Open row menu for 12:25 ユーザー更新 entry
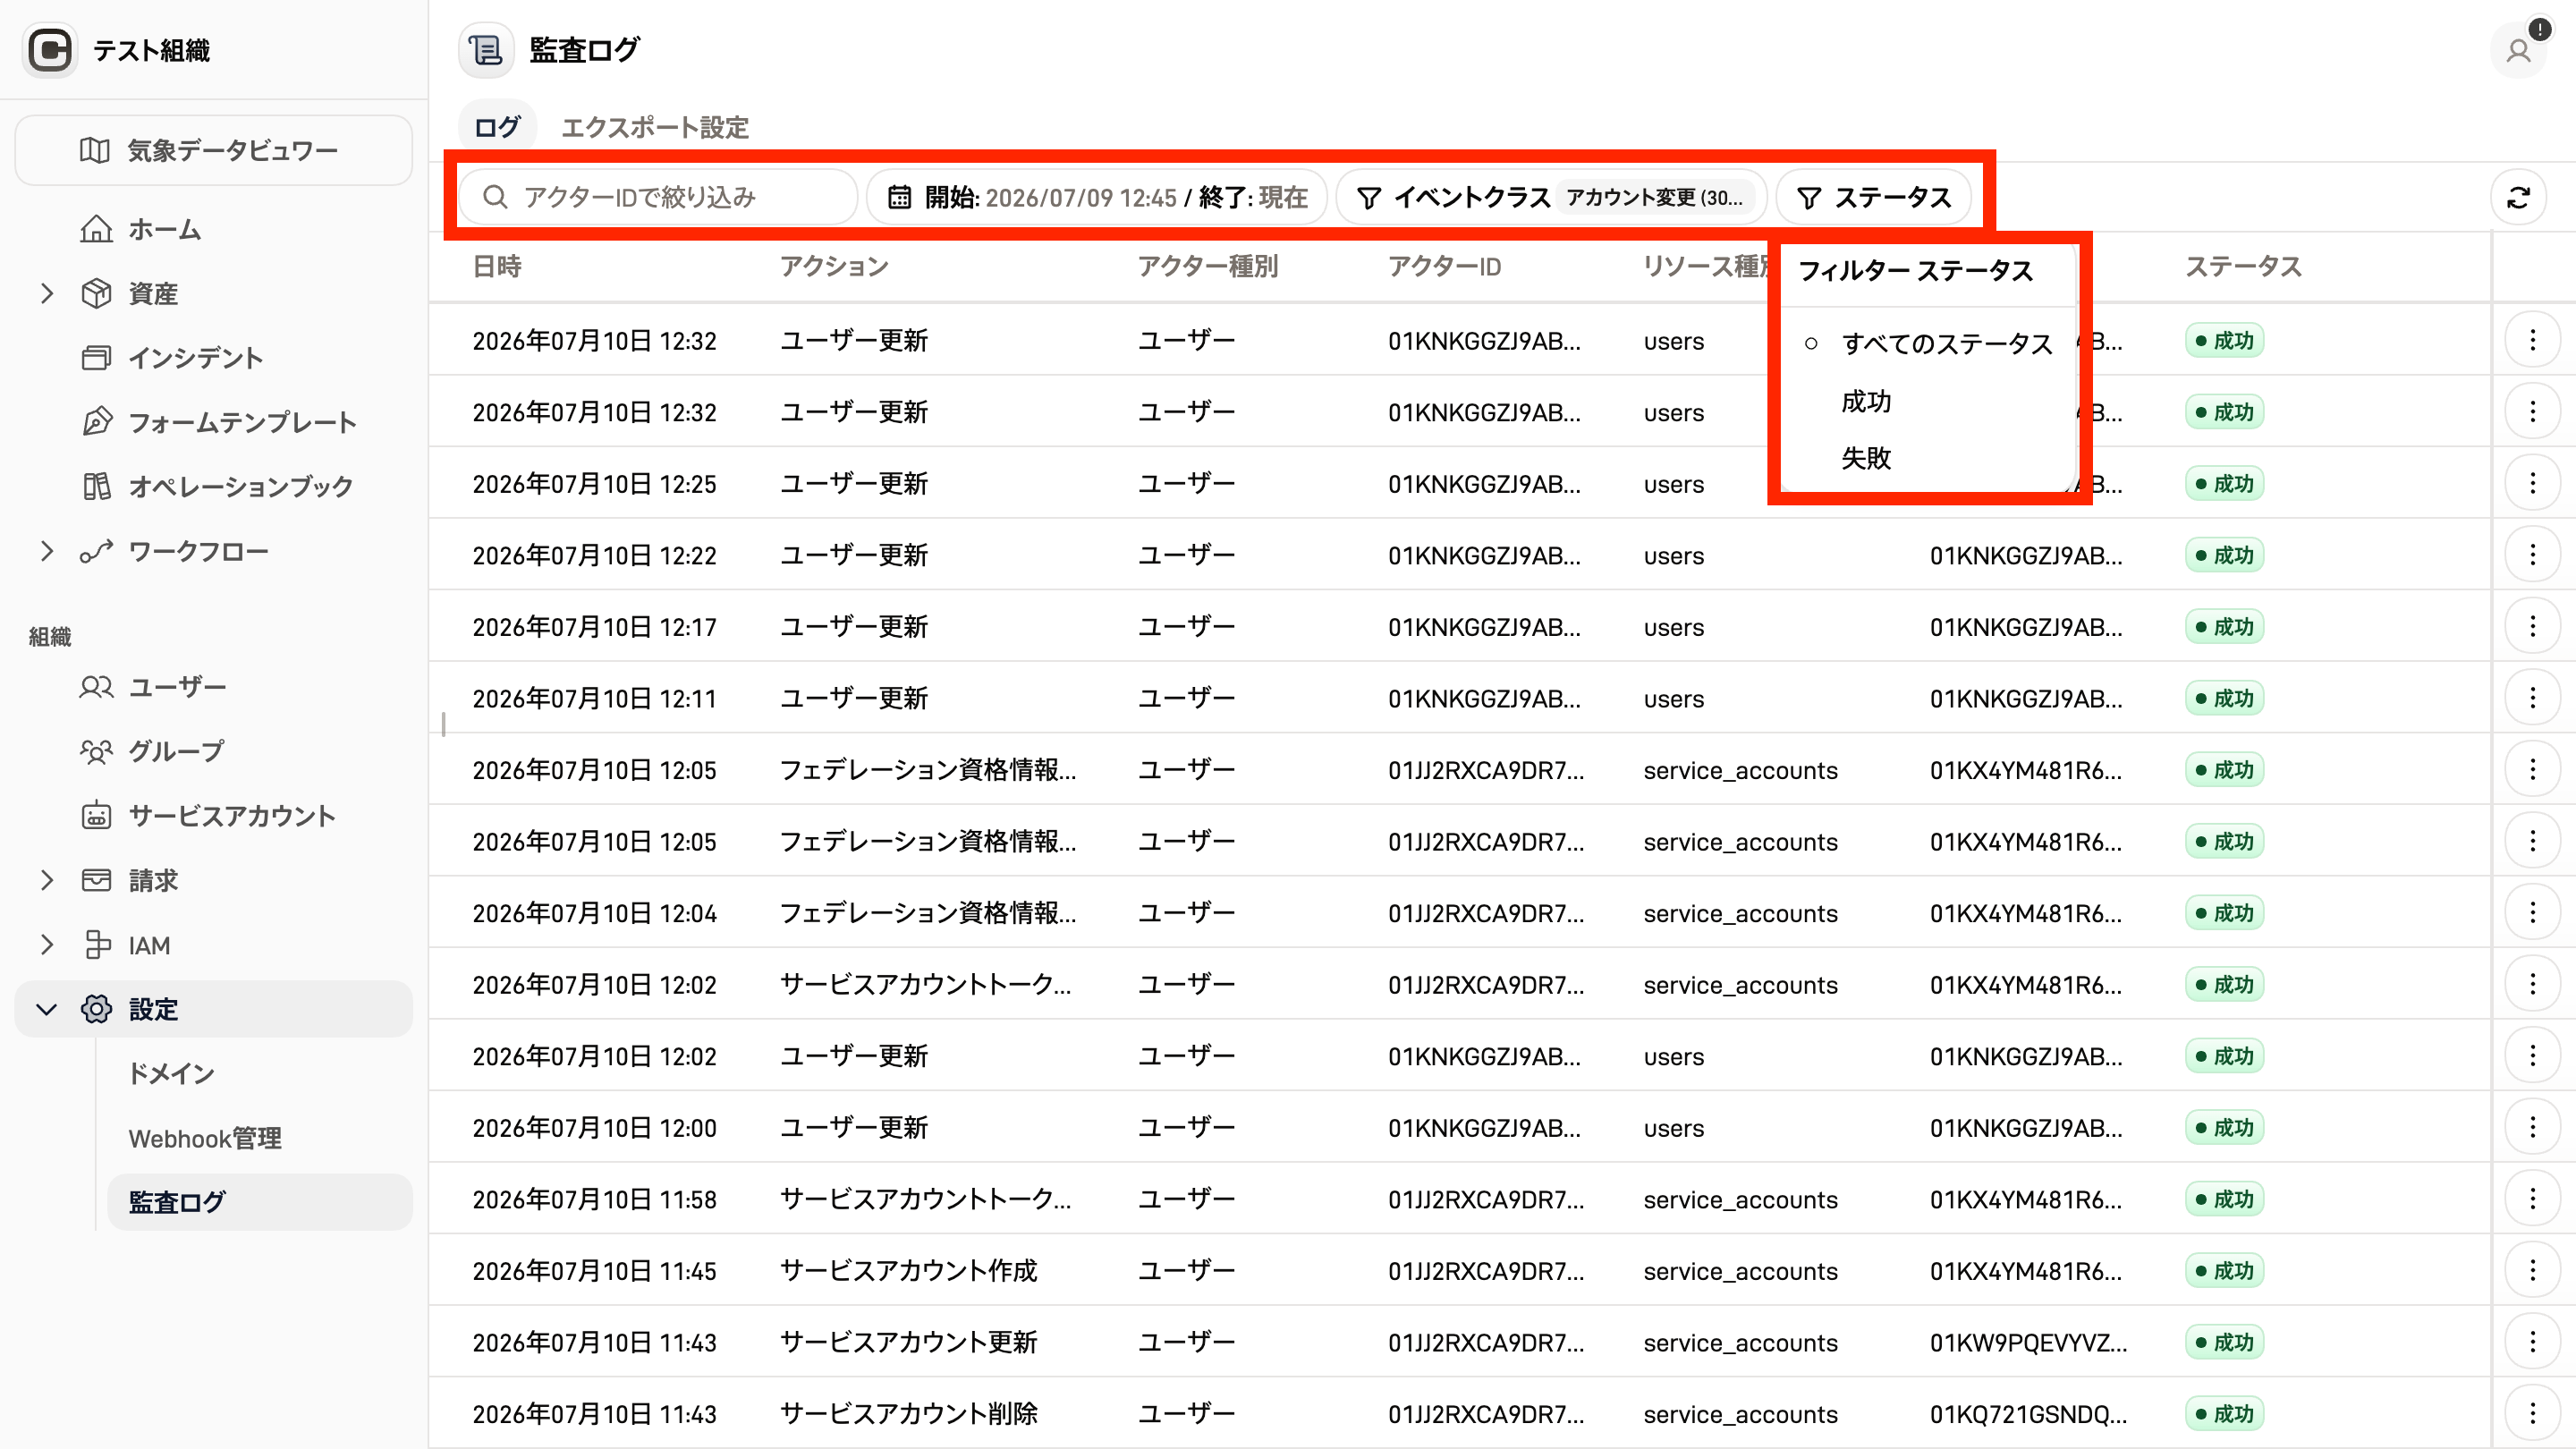2576x1449 pixels. (2532, 484)
